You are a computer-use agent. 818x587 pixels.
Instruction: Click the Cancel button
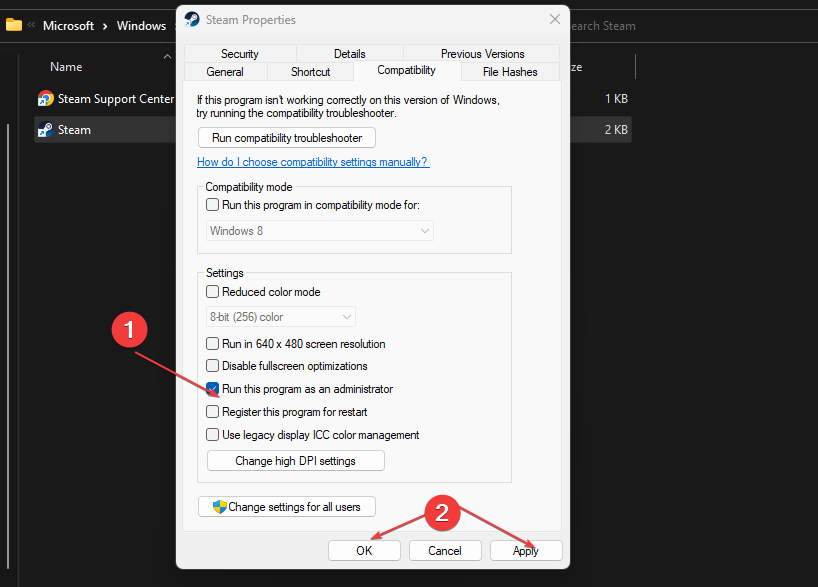445,550
